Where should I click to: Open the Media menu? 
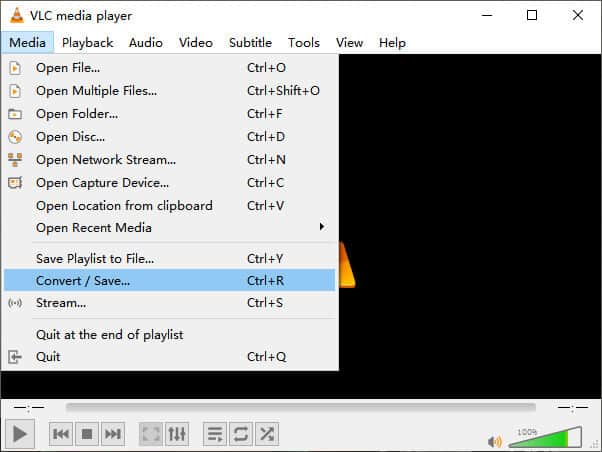27,43
